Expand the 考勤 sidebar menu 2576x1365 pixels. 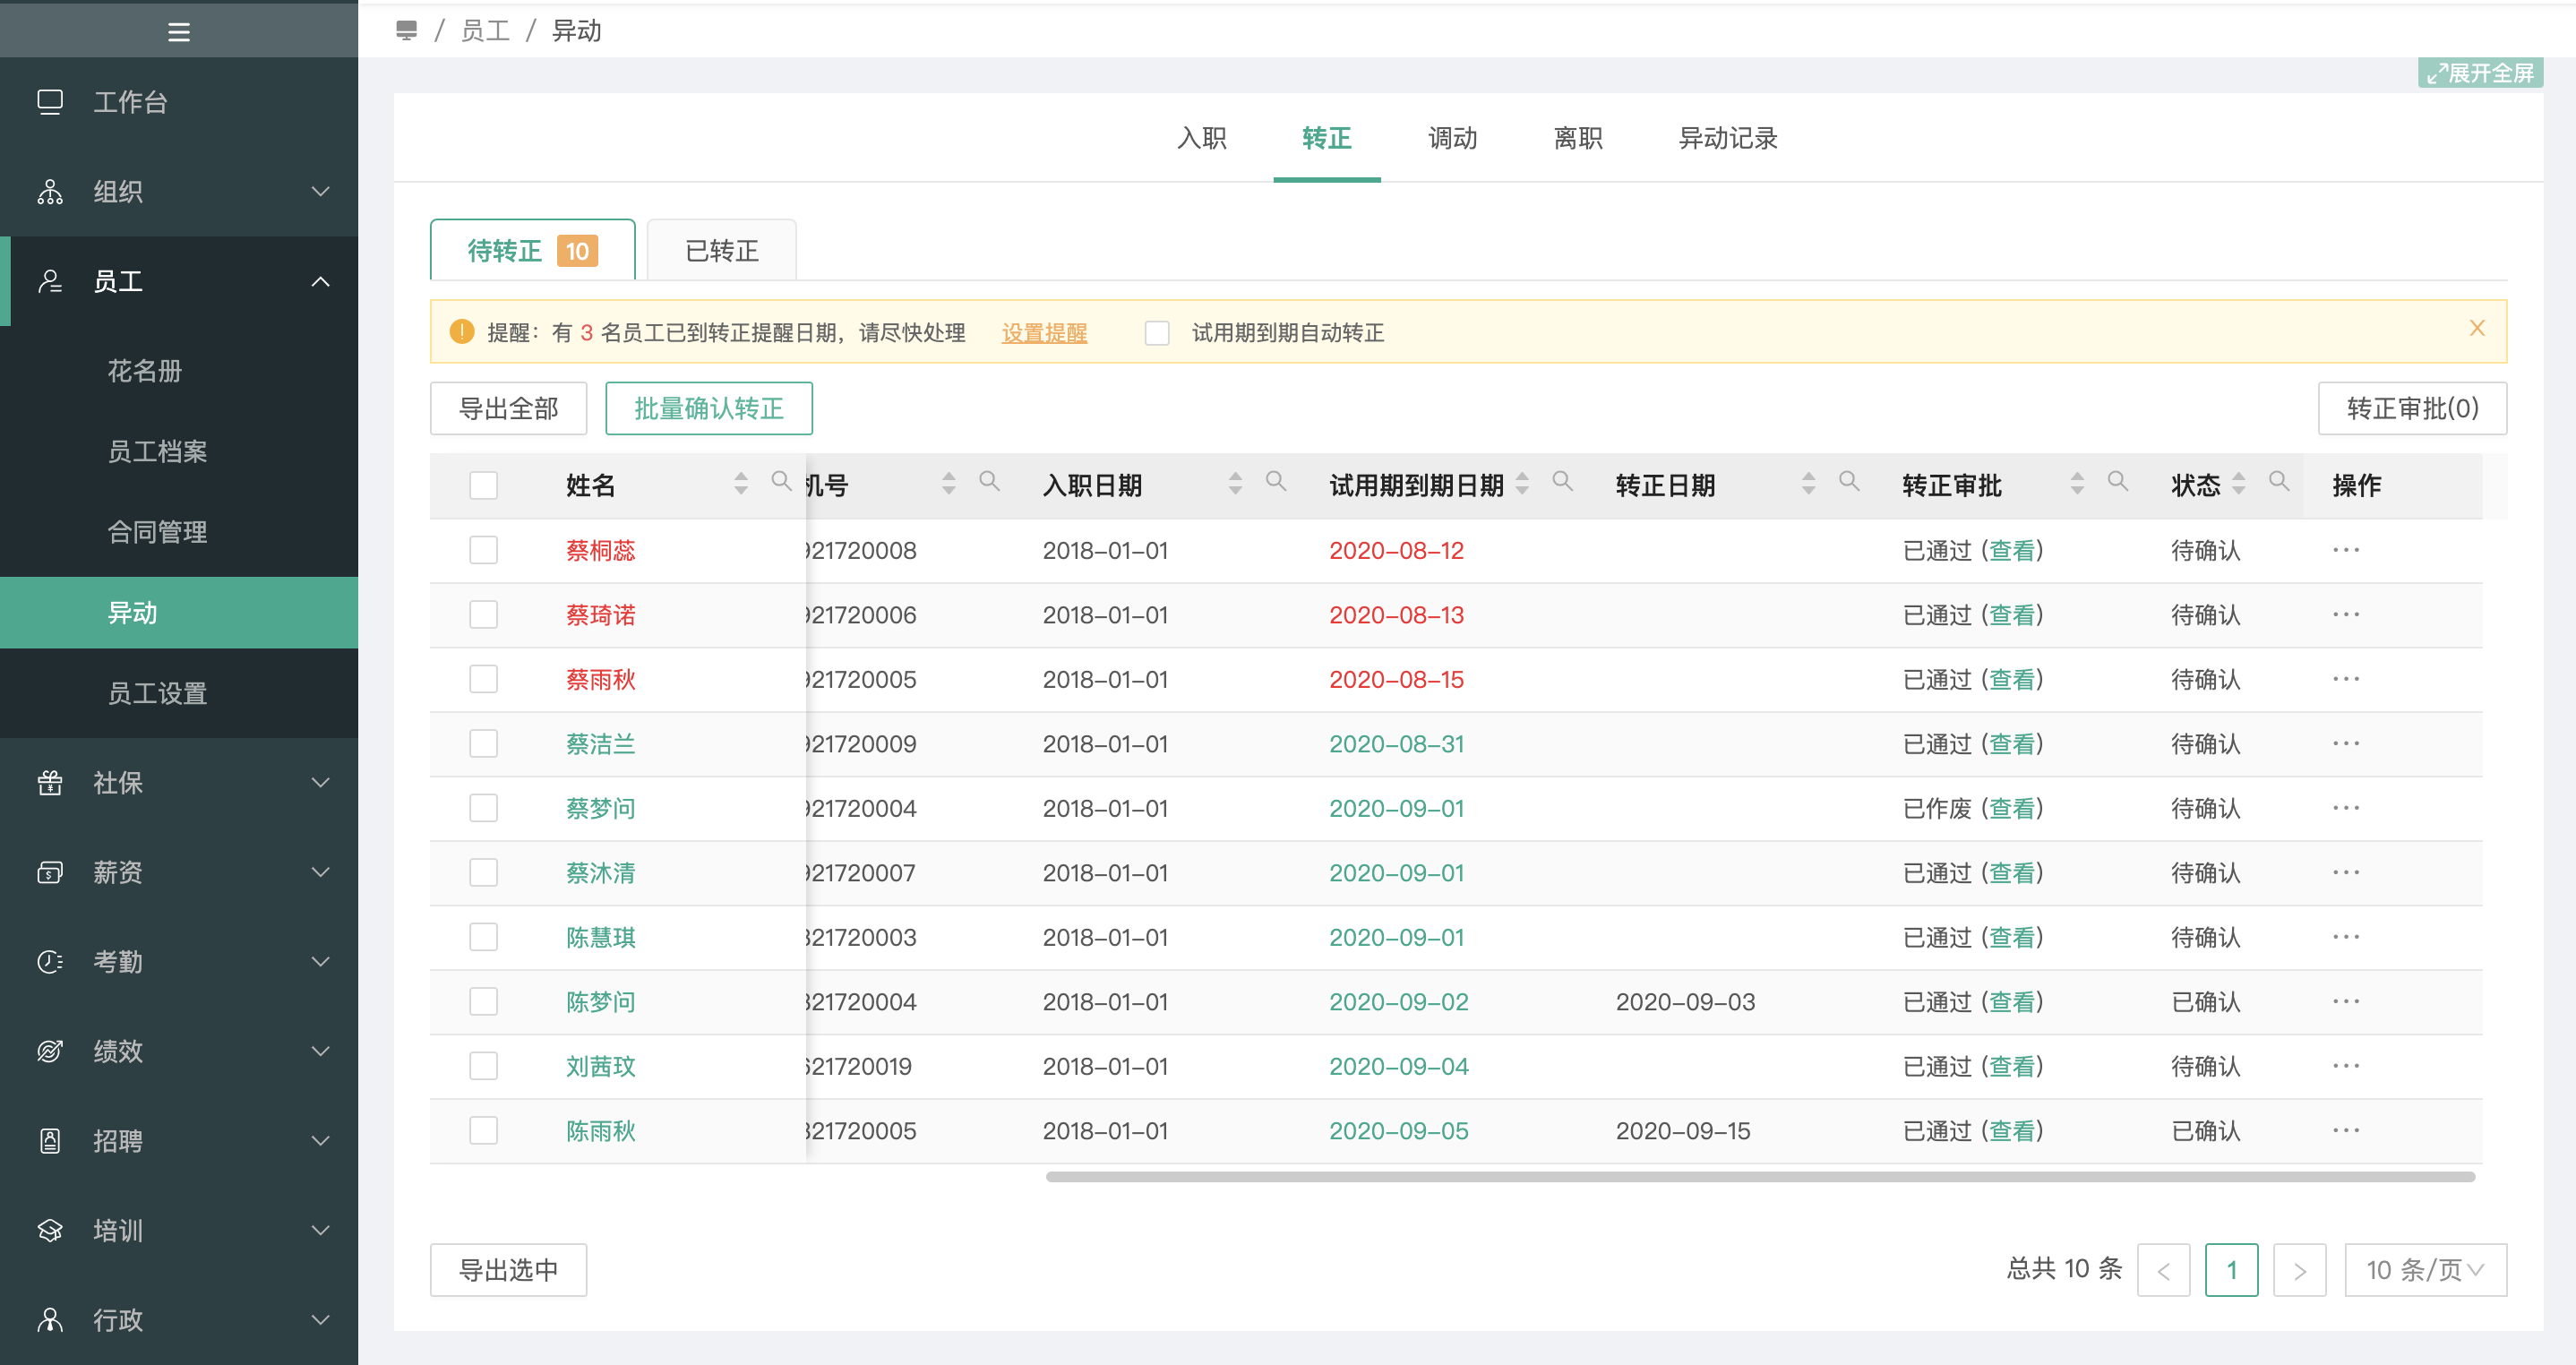[x=320, y=962]
